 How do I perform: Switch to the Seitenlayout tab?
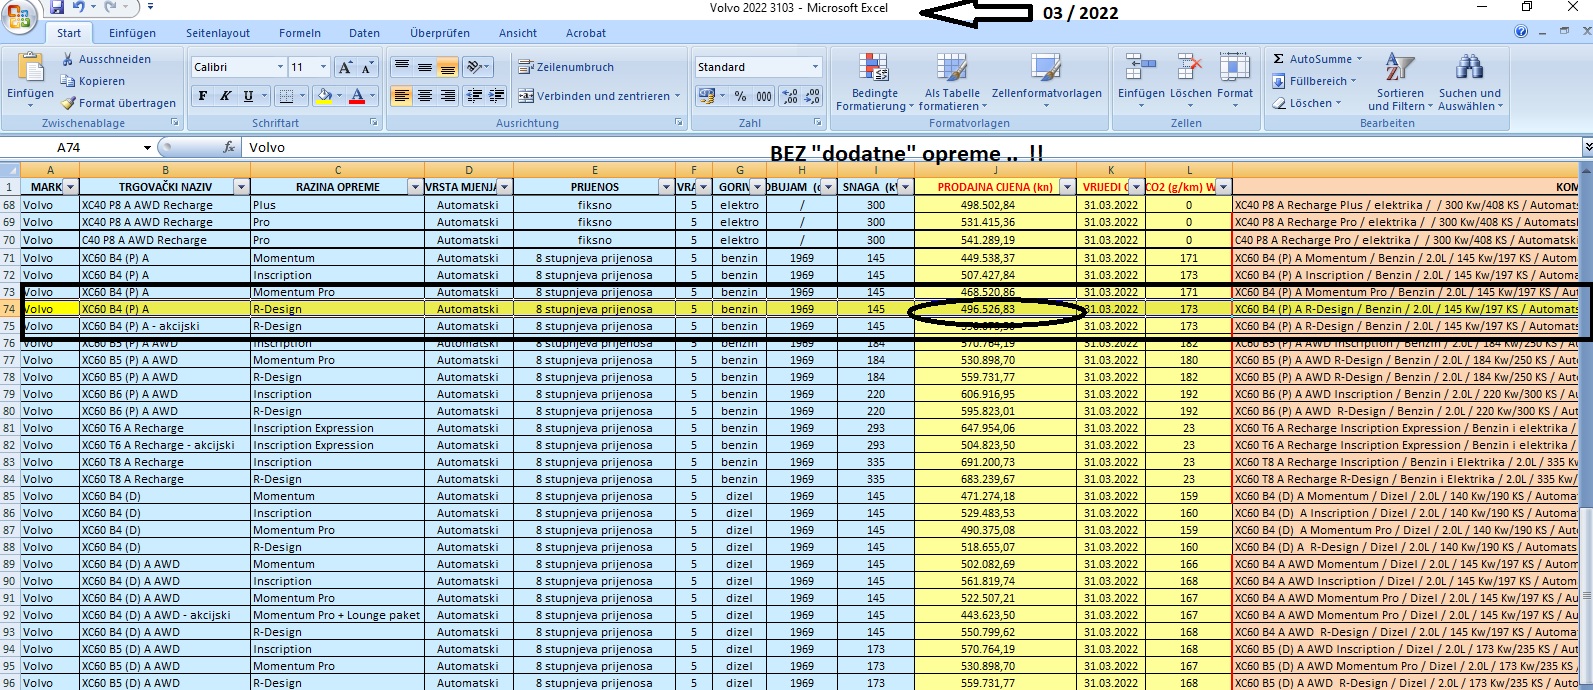coord(218,33)
